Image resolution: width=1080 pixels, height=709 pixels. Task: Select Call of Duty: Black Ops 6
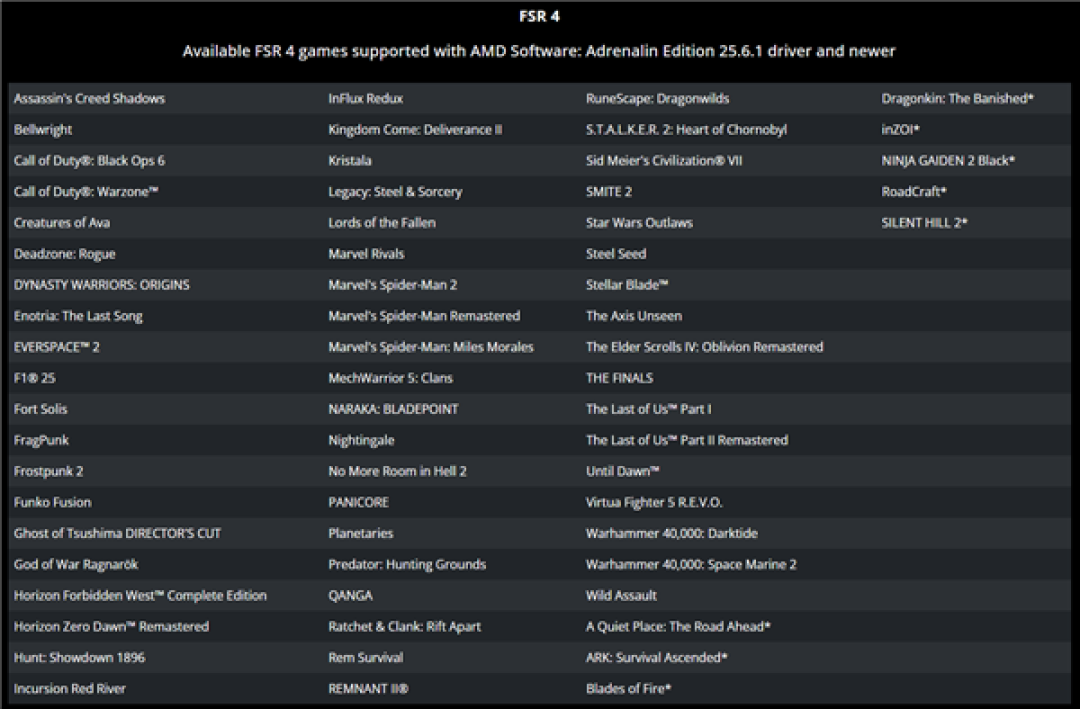tap(90, 161)
